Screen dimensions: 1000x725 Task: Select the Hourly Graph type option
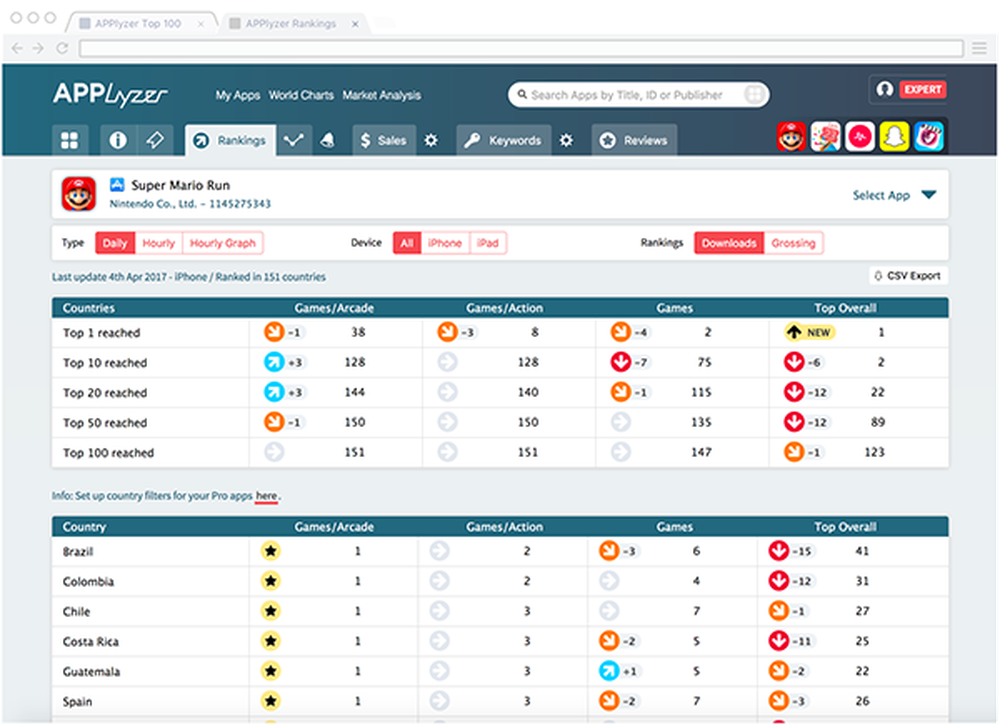[x=223, y=243]
